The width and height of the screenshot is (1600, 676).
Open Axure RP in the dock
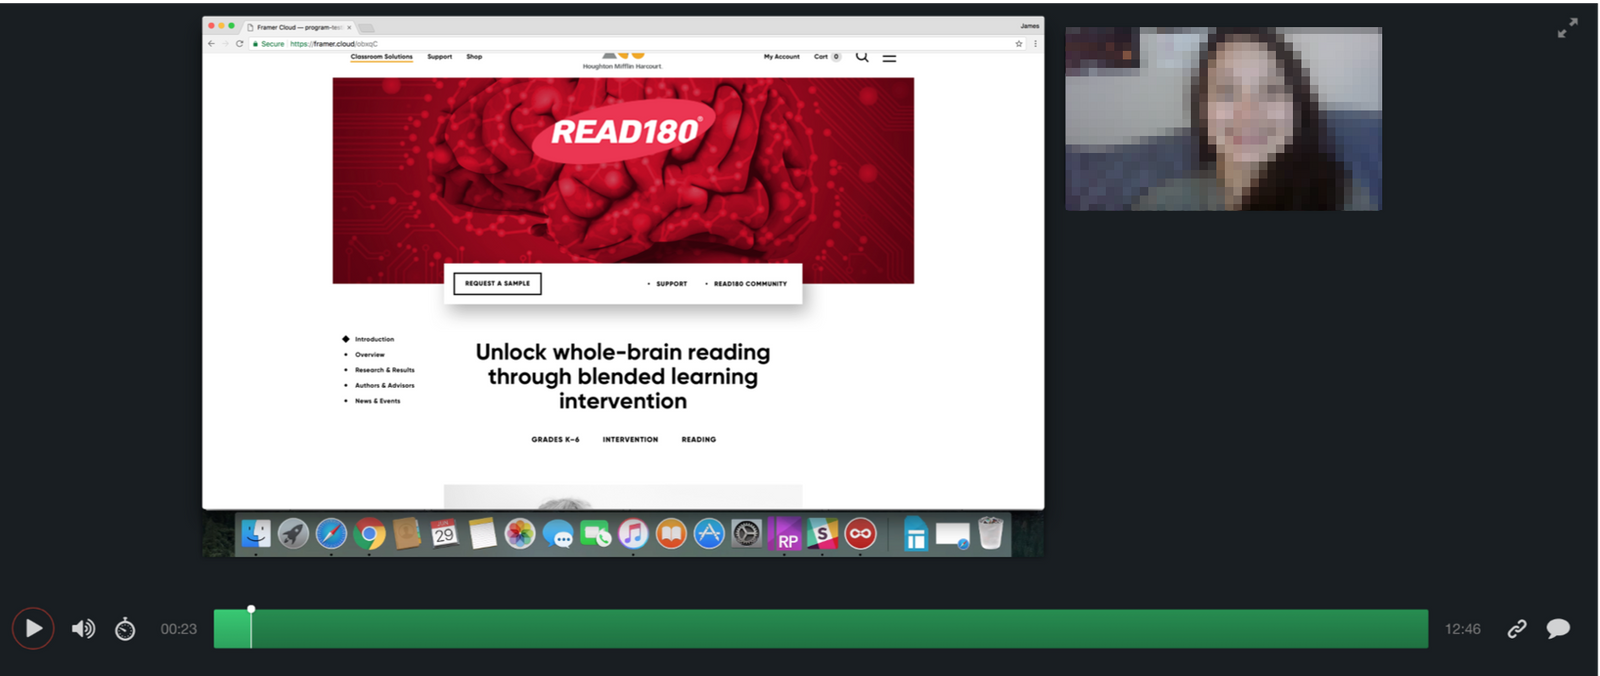785,534
